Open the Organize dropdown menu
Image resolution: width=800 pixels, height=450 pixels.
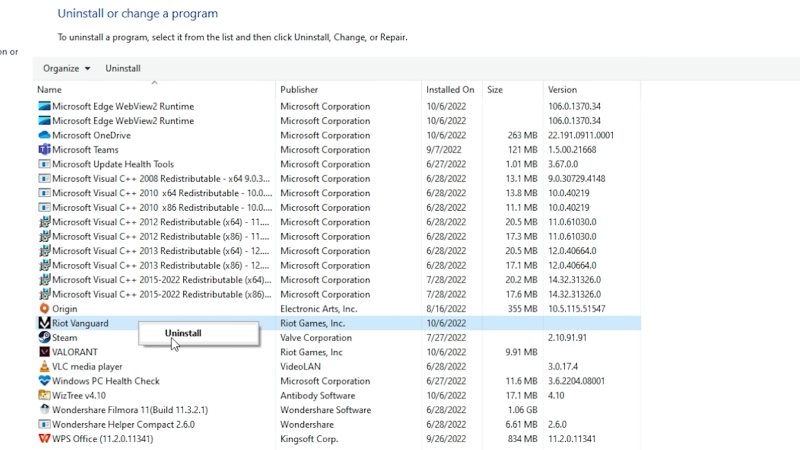click(66, 68)
